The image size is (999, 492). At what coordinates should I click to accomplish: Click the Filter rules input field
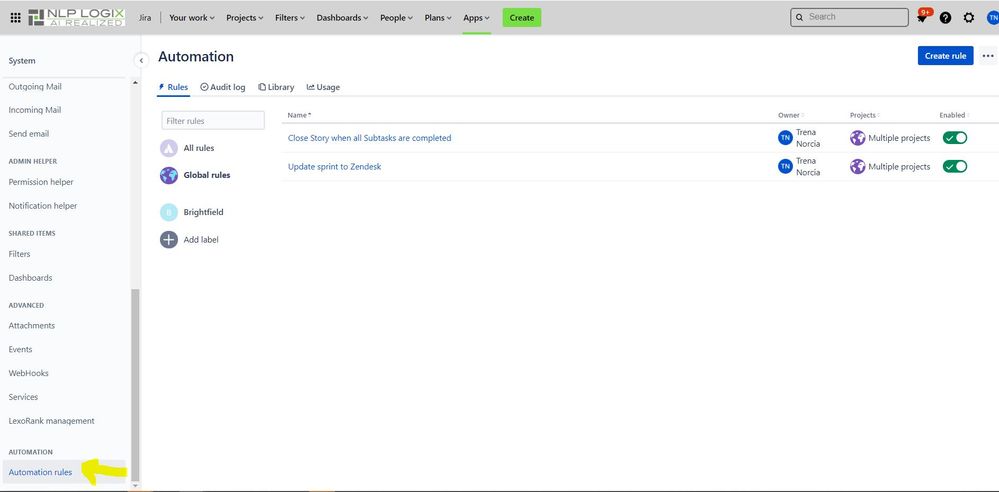pos(213,120)
